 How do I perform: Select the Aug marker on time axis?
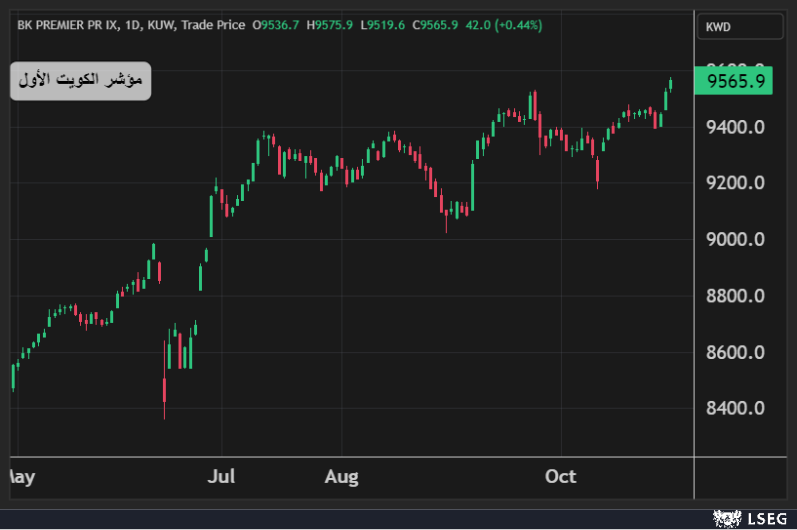pos(341,477)
